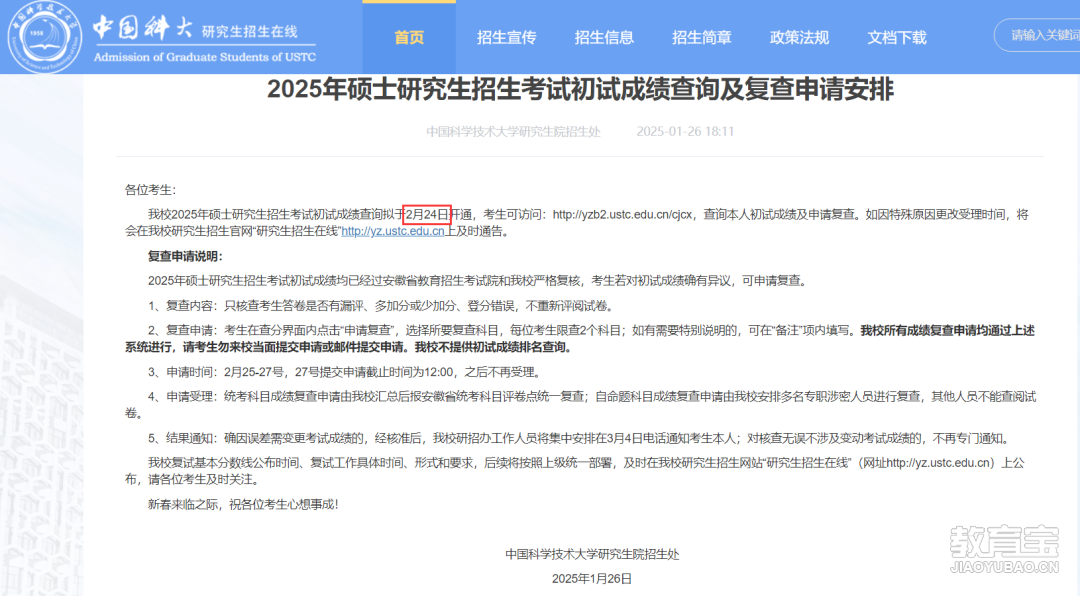1080x596 pixels.
Task: Go to the 招生简章 menu item
Action: [702, 37]
